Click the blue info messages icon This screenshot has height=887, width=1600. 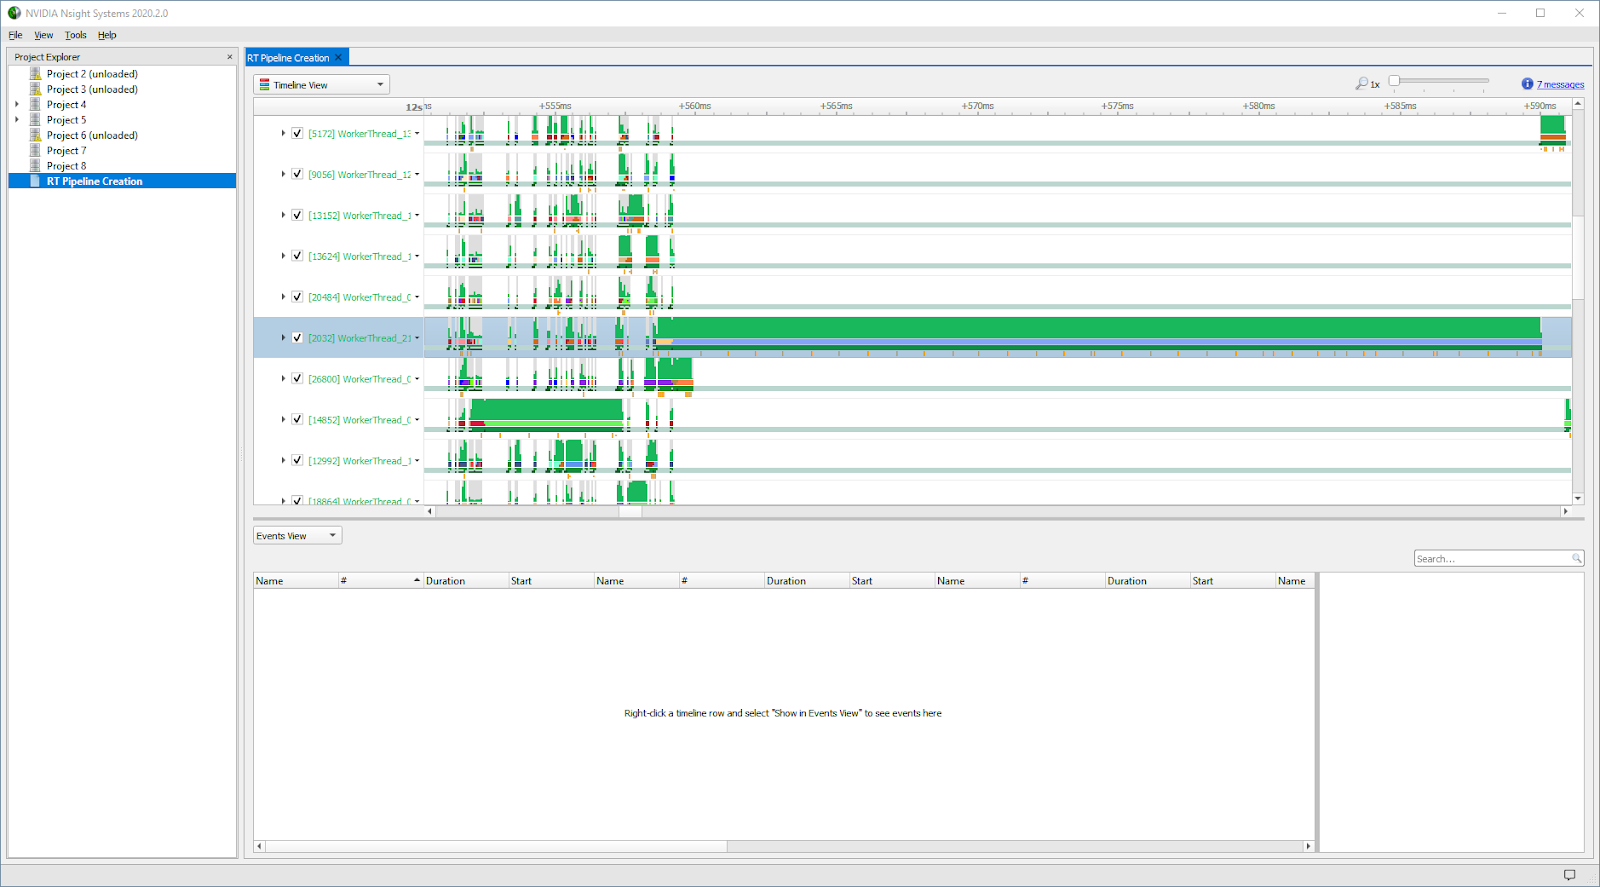pyautogui.click(x=1527, y=84)
